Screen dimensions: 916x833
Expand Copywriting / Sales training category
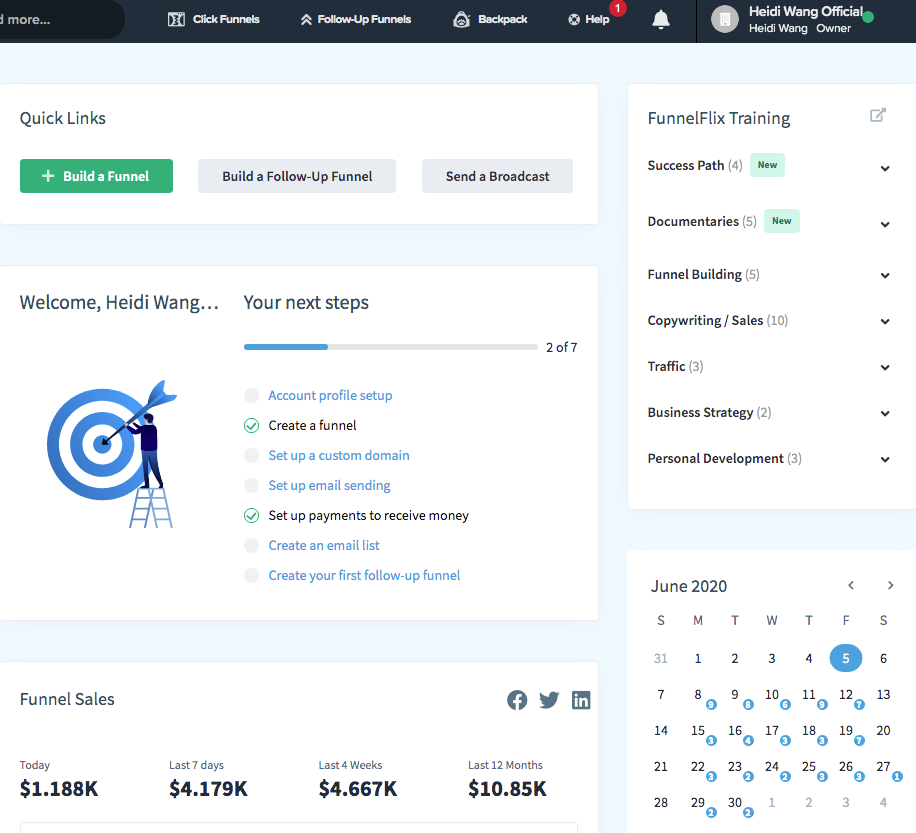[x=884, y=322]
